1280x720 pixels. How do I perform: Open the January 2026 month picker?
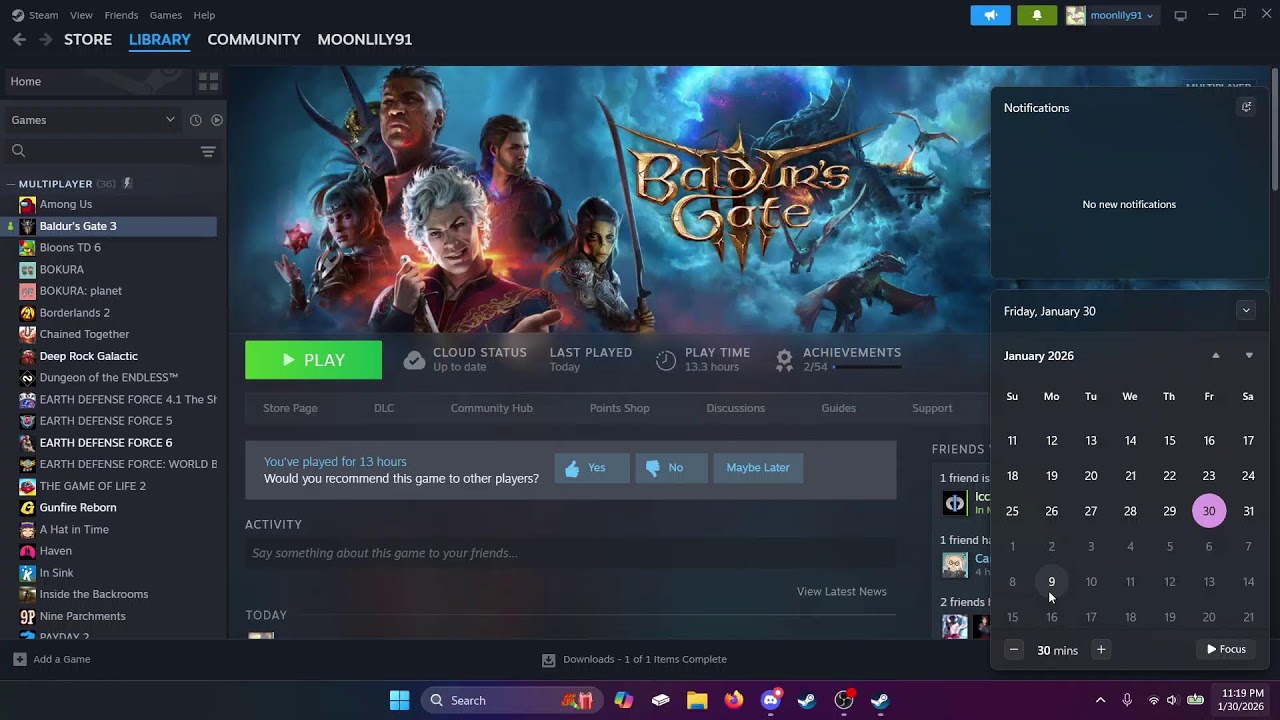[1039, 356]
